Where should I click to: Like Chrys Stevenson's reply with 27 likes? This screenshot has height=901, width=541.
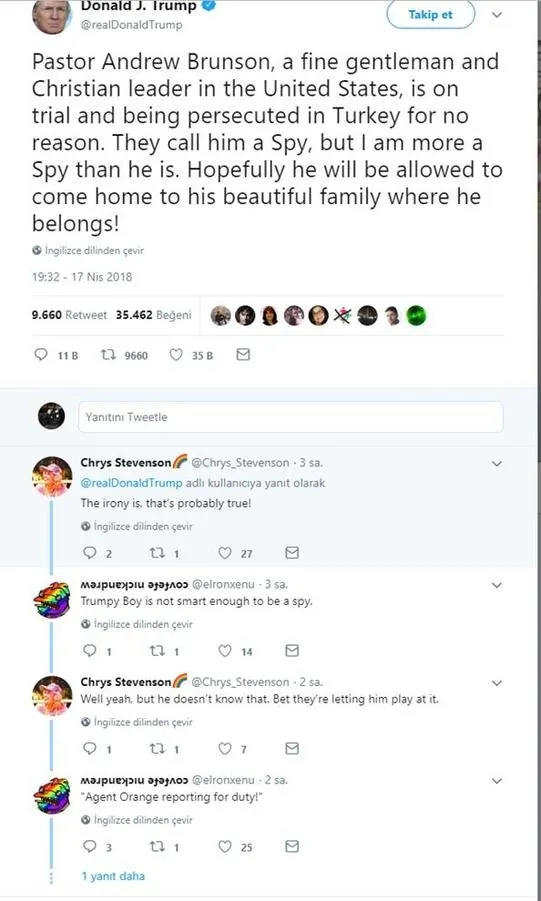[225, 553]
